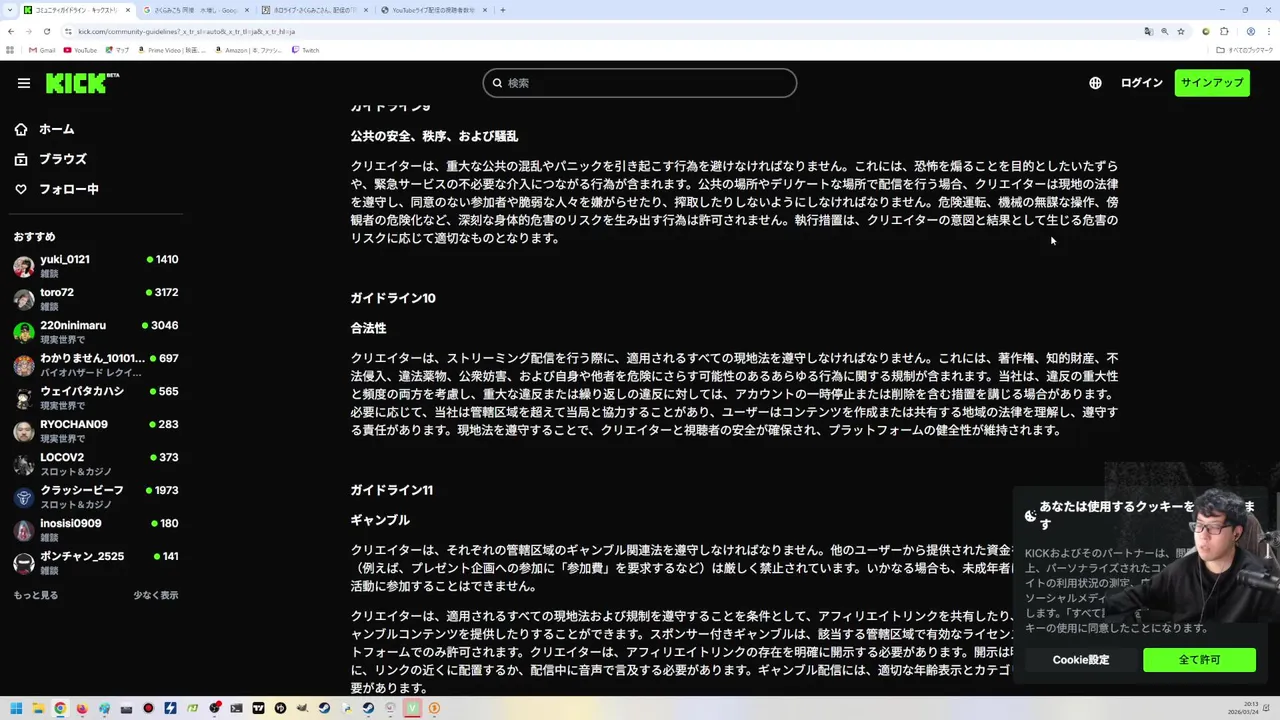This screenshot has height=720, width=1280.
Task: Open ポンチャン_2525 channel
Action: (x=96, y=563)
